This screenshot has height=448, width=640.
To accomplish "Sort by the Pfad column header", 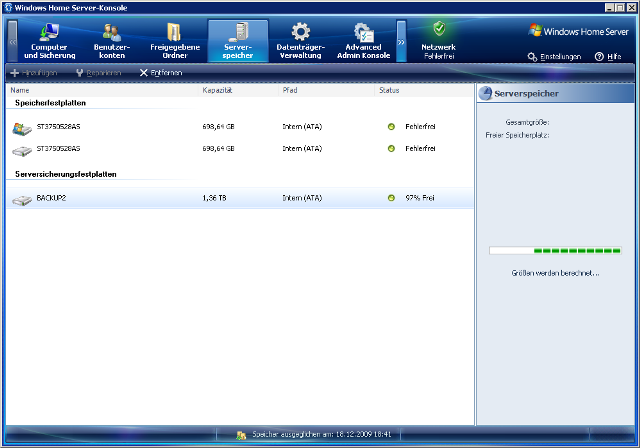I will coord(327,90).
